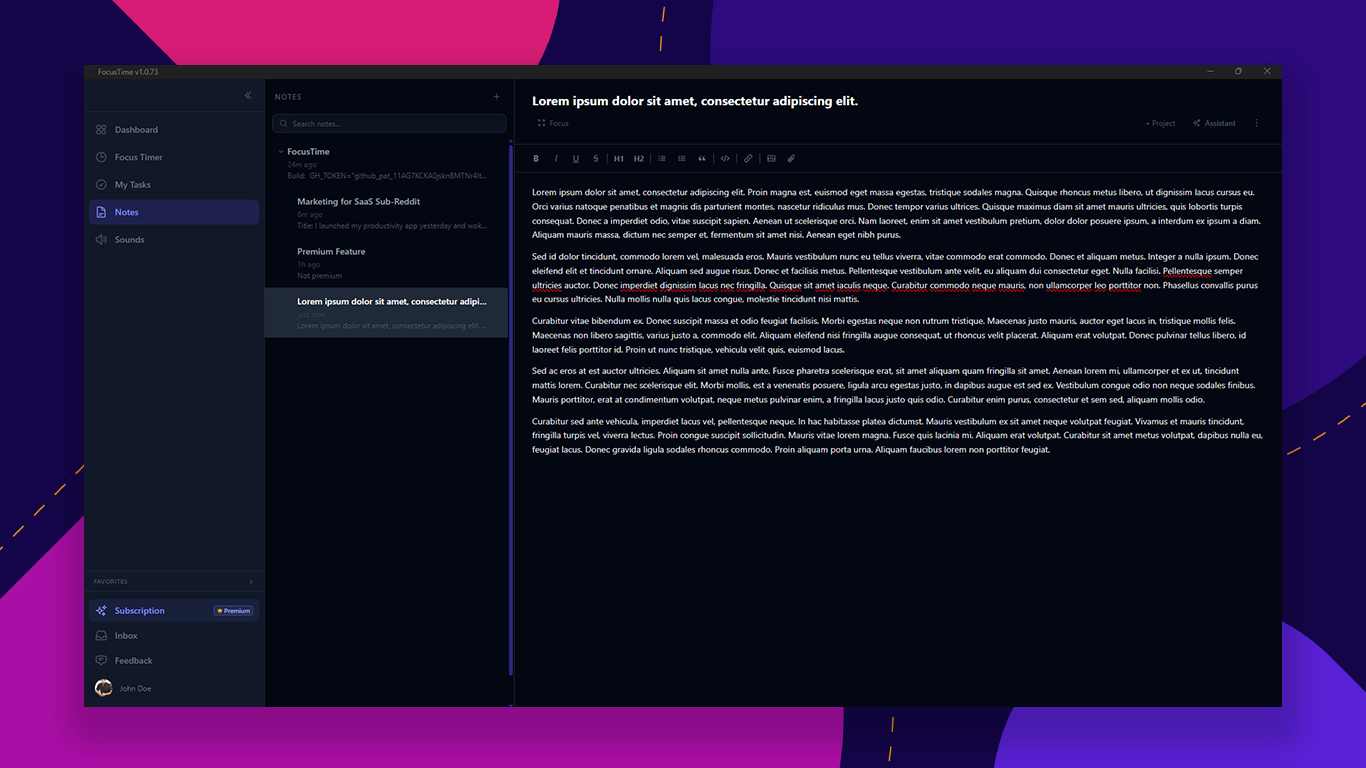Click the 'Not premium' preview text
This screenshot has height=768, width=1366.
tap(319, 276)
